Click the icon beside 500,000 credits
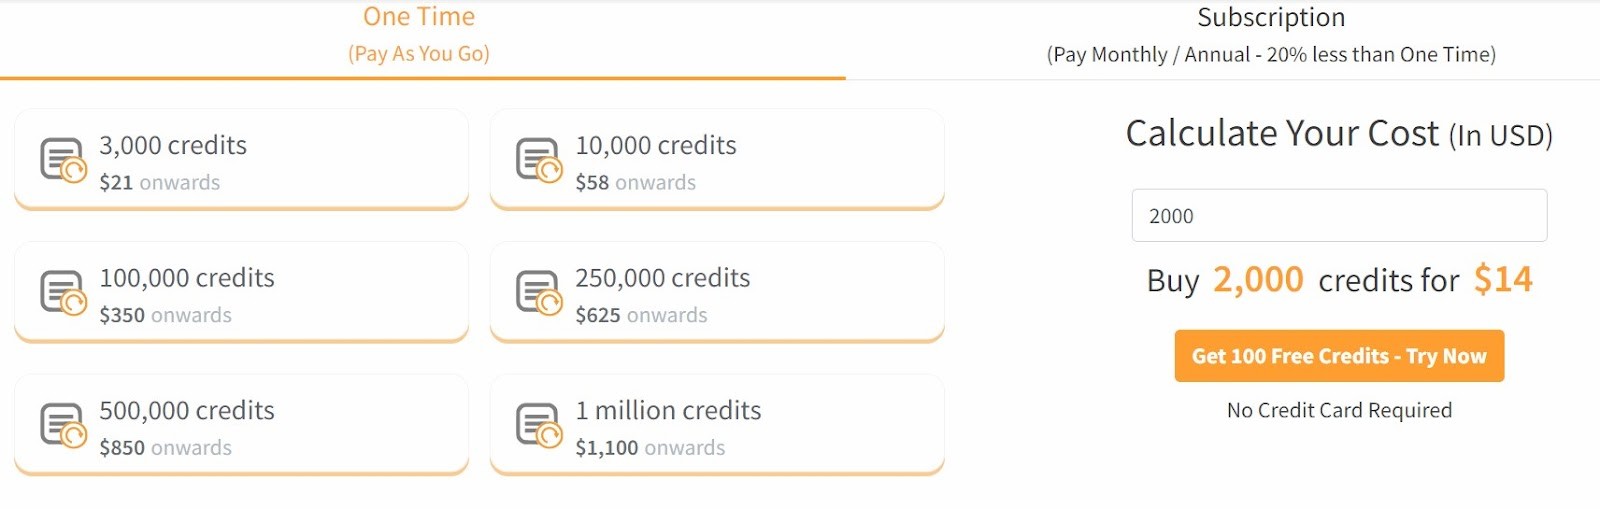The image size is (1600, 509). point(62,425)
